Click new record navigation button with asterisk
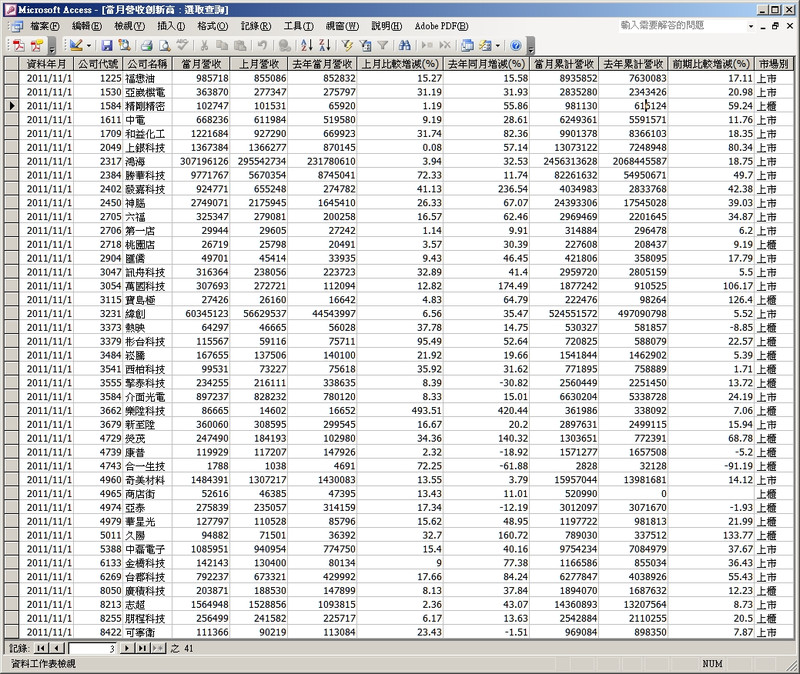The image size is (800, 674). click(x=158, y=648)
